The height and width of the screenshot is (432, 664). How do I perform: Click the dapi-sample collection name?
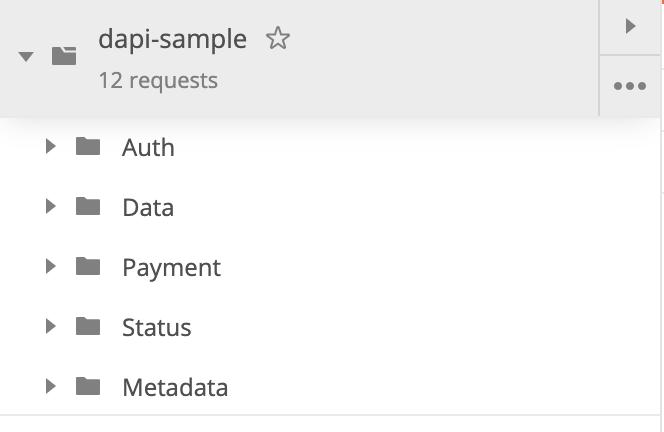(172, 40)
